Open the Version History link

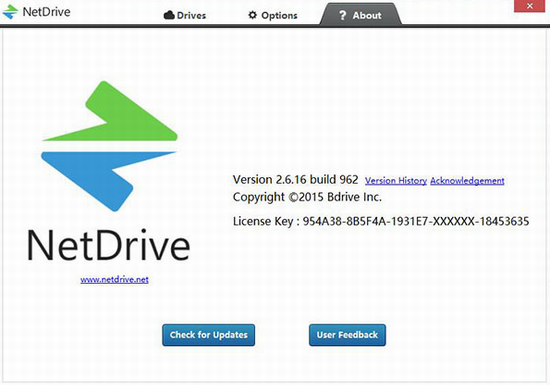pos(396,181)
